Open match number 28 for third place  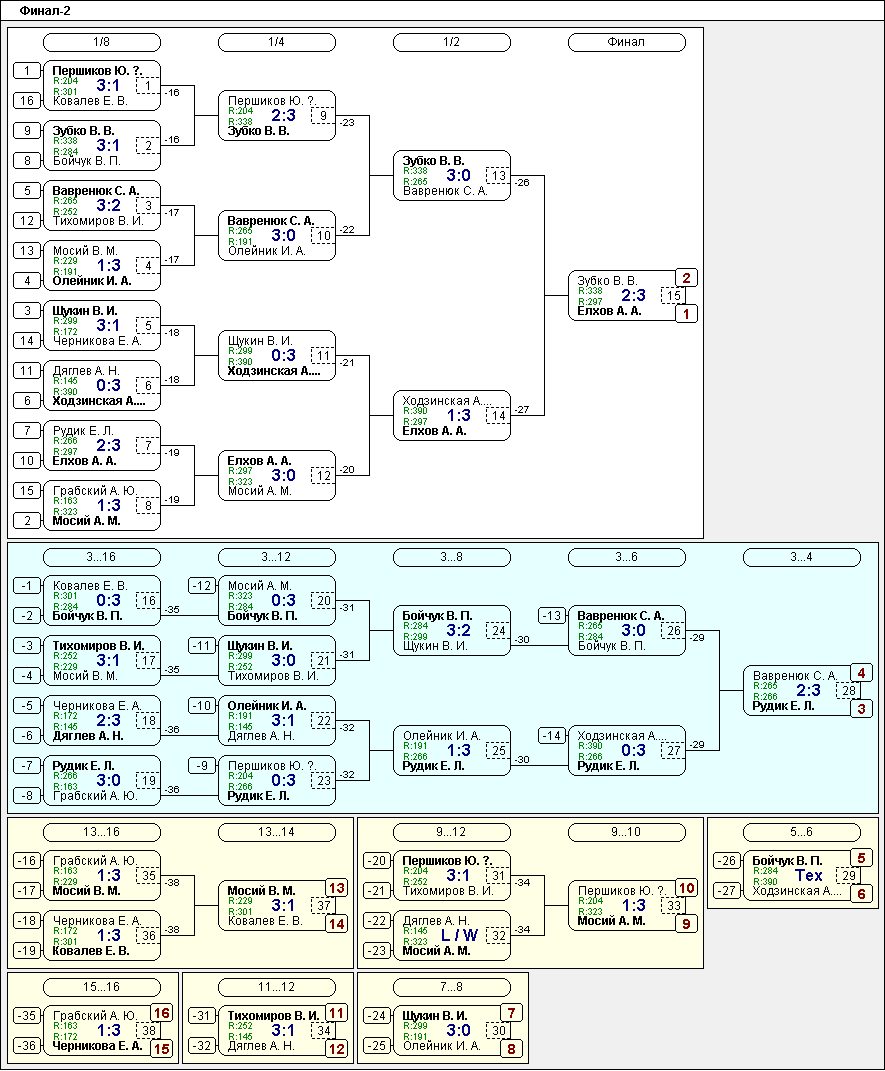point(849,691)
